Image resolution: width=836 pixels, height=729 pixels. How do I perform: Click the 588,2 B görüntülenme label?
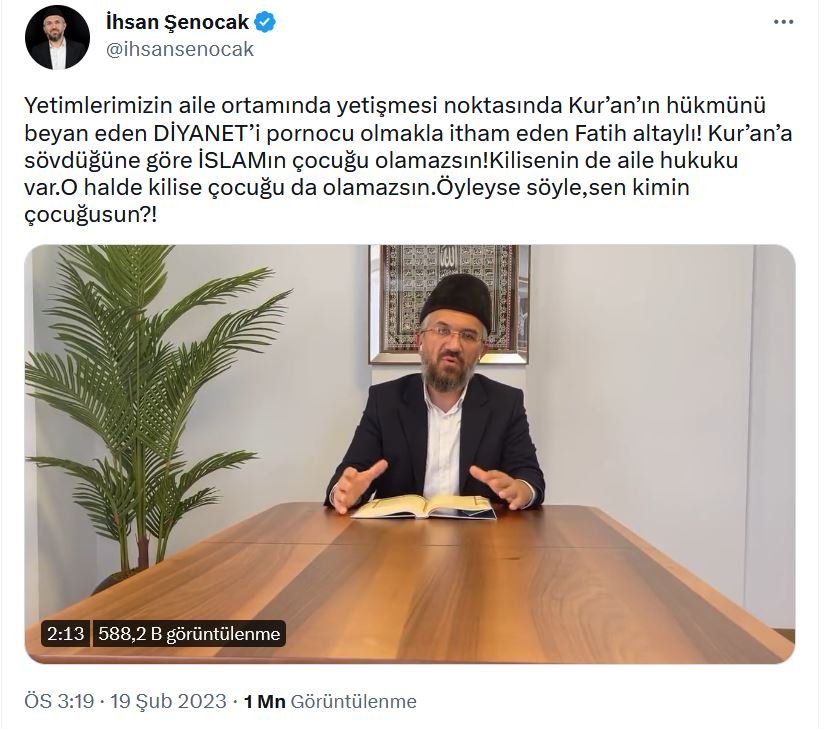pyautogui.click(x=189, y=634)
